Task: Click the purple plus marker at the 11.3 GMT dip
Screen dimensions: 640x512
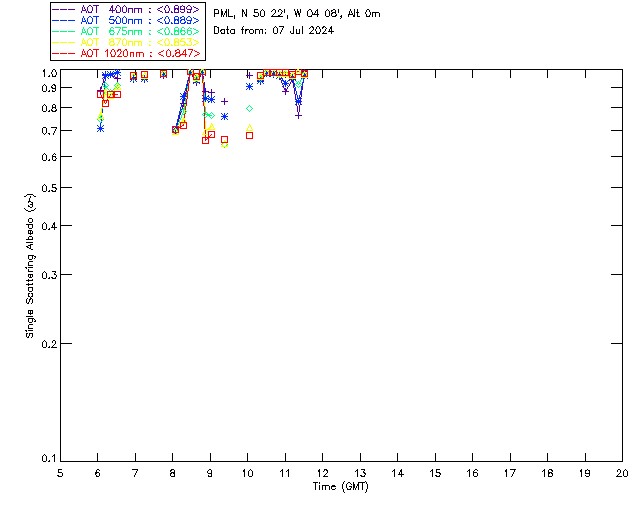Action: point(298,115)
